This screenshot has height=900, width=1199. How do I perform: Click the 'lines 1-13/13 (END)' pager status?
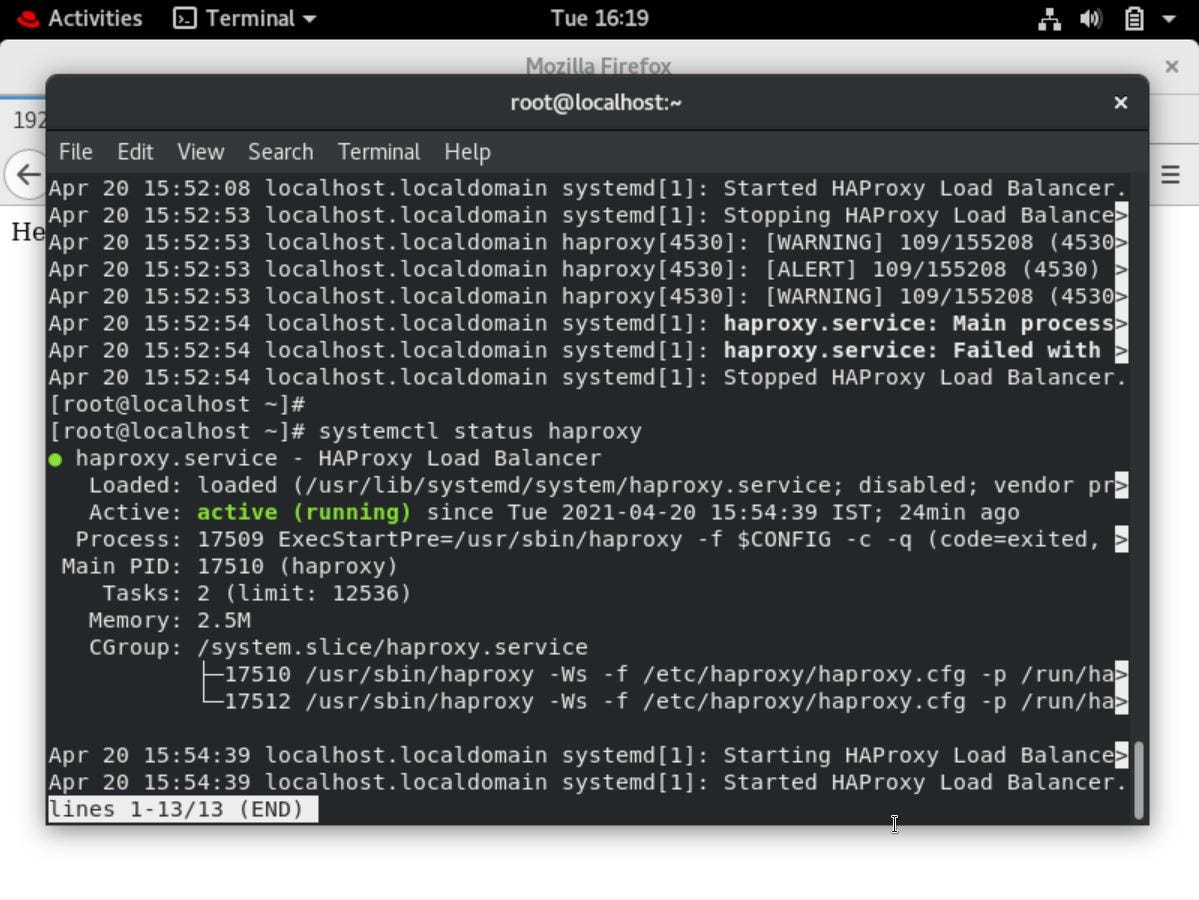click(183, 809)
